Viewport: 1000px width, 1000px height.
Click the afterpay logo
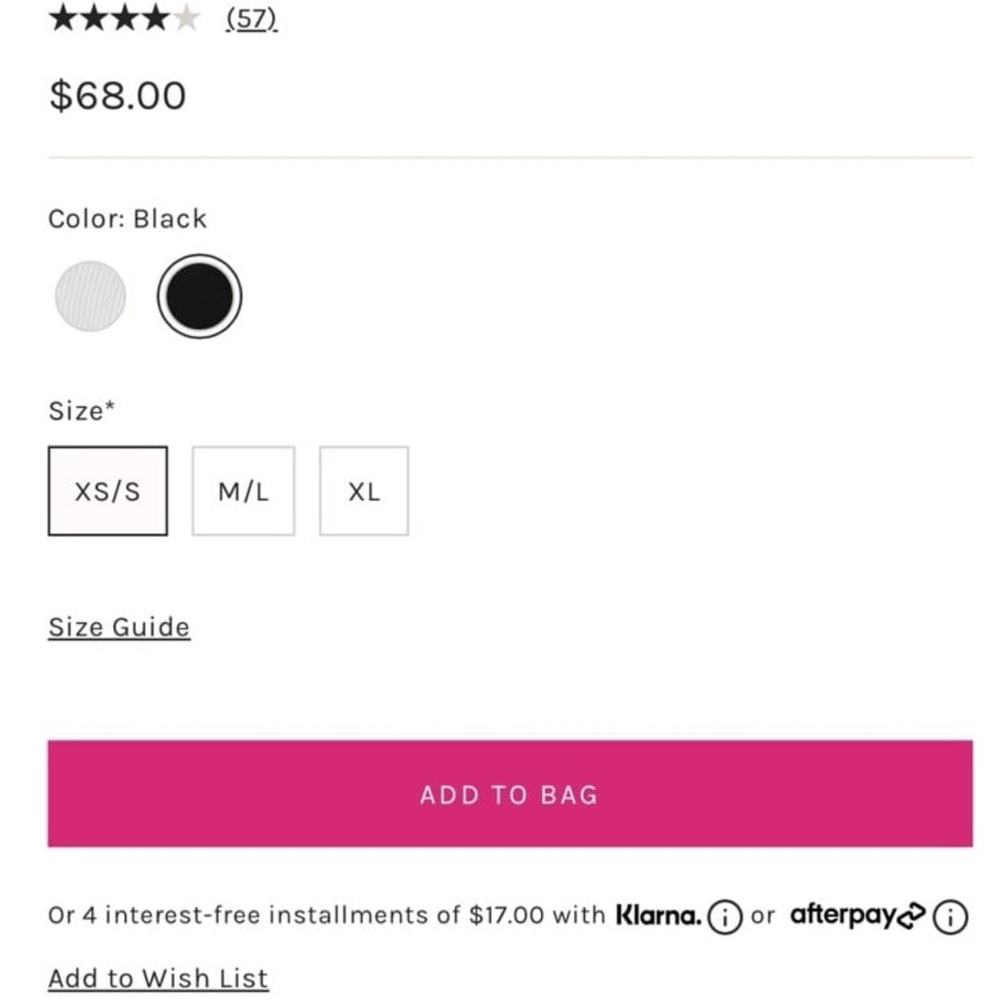click(857, 916)
